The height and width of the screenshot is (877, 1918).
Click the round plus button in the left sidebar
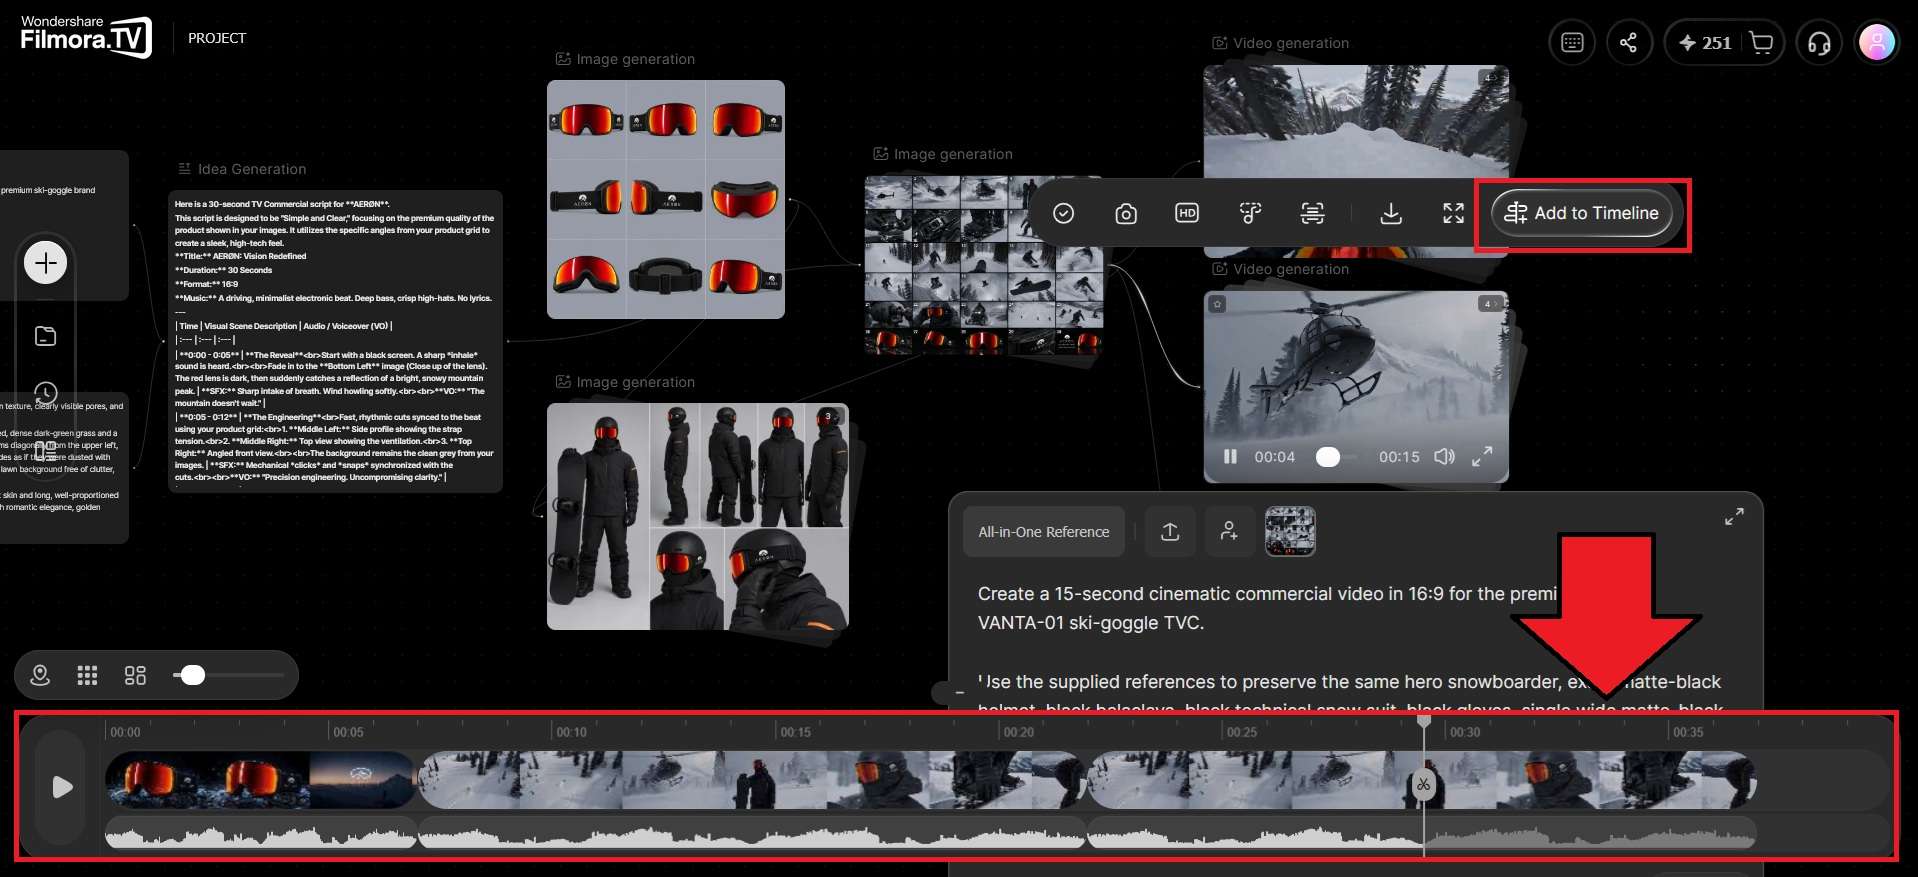tap(45, 263)
